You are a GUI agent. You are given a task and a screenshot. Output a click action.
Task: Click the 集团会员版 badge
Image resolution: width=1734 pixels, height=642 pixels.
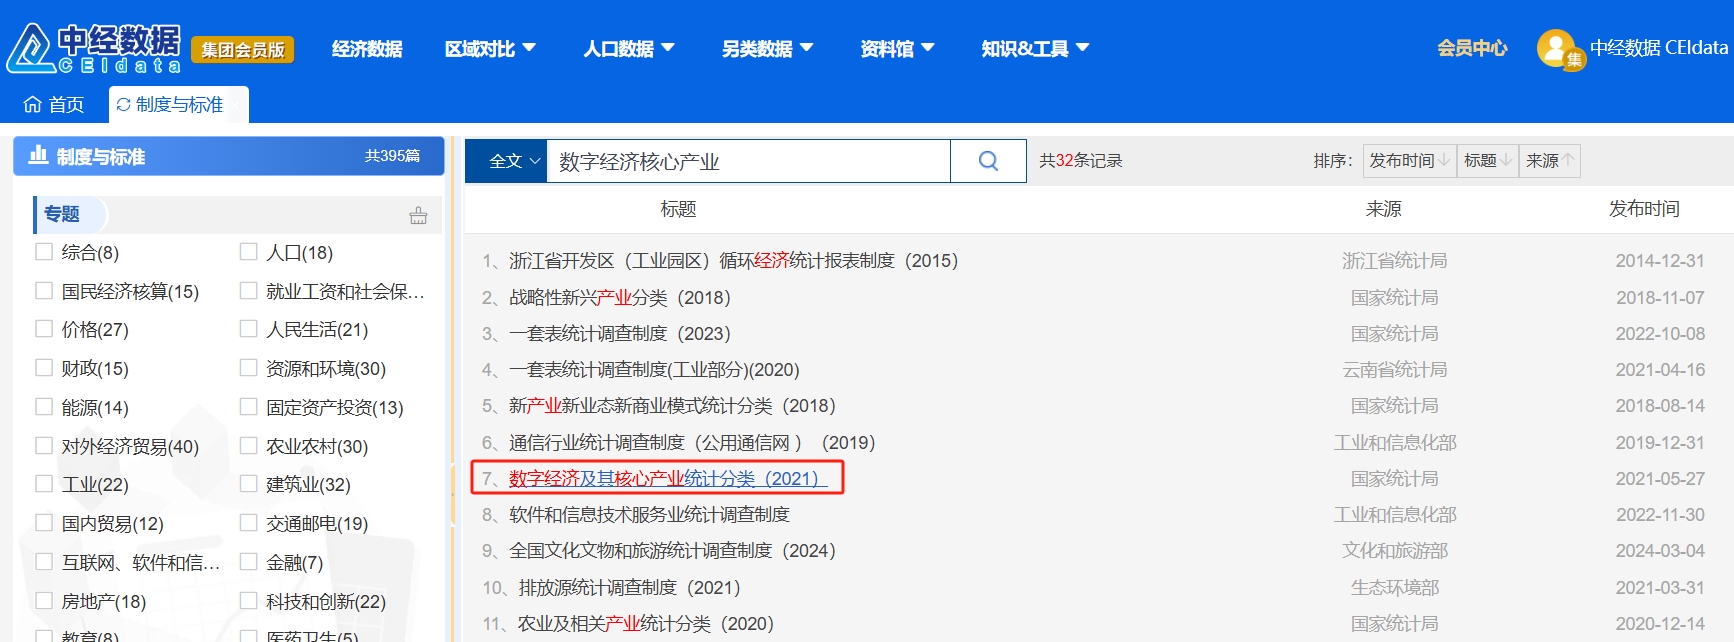[243, 49]
